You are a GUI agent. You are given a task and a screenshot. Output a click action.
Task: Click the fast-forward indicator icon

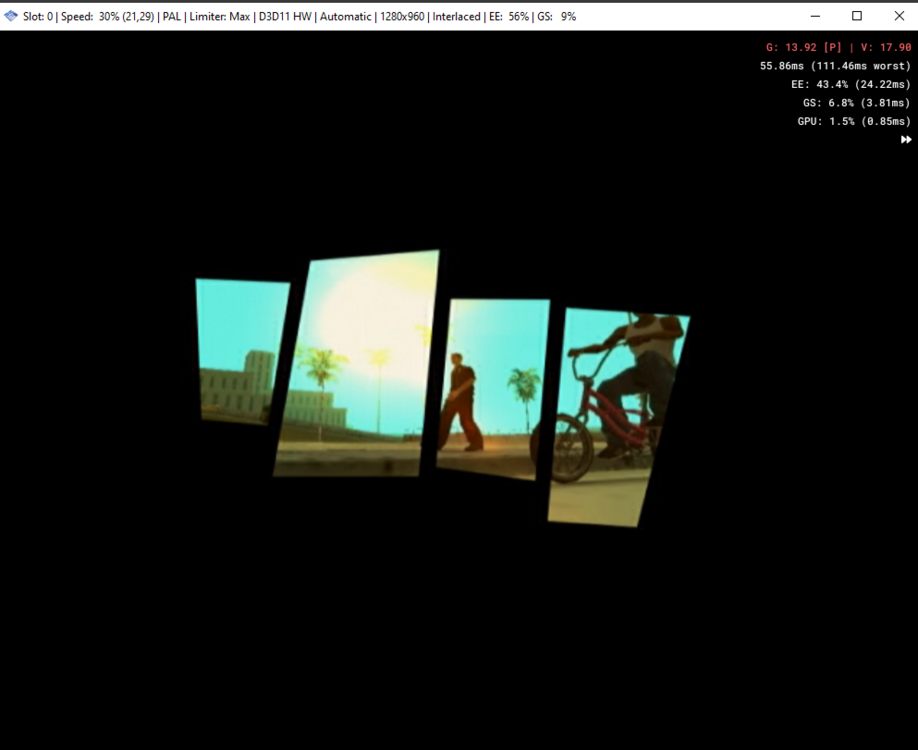click(x=908, y=139)
